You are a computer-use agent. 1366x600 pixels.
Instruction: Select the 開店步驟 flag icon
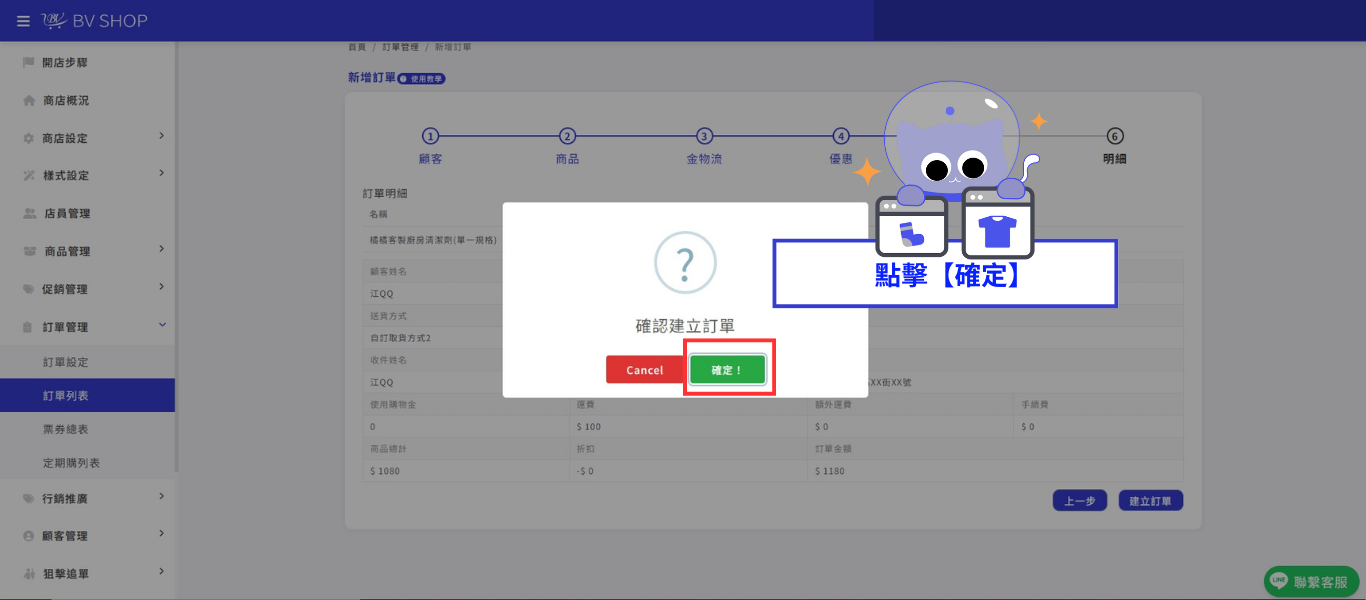tap(29, 63)
